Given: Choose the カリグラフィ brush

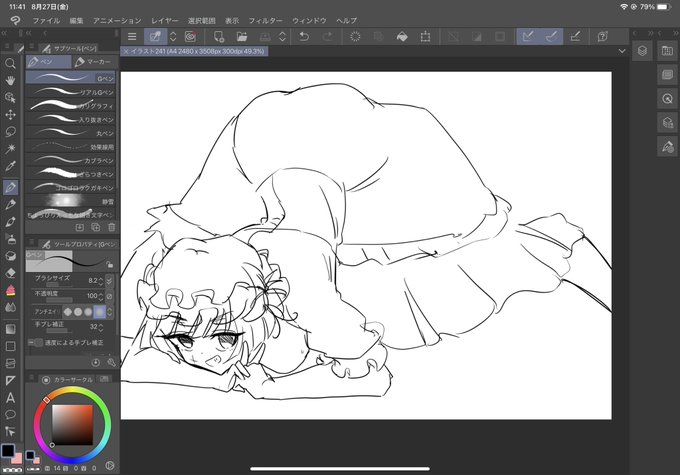Looking at the screenshot, I should pyautogui.click(x=71, y=105).
